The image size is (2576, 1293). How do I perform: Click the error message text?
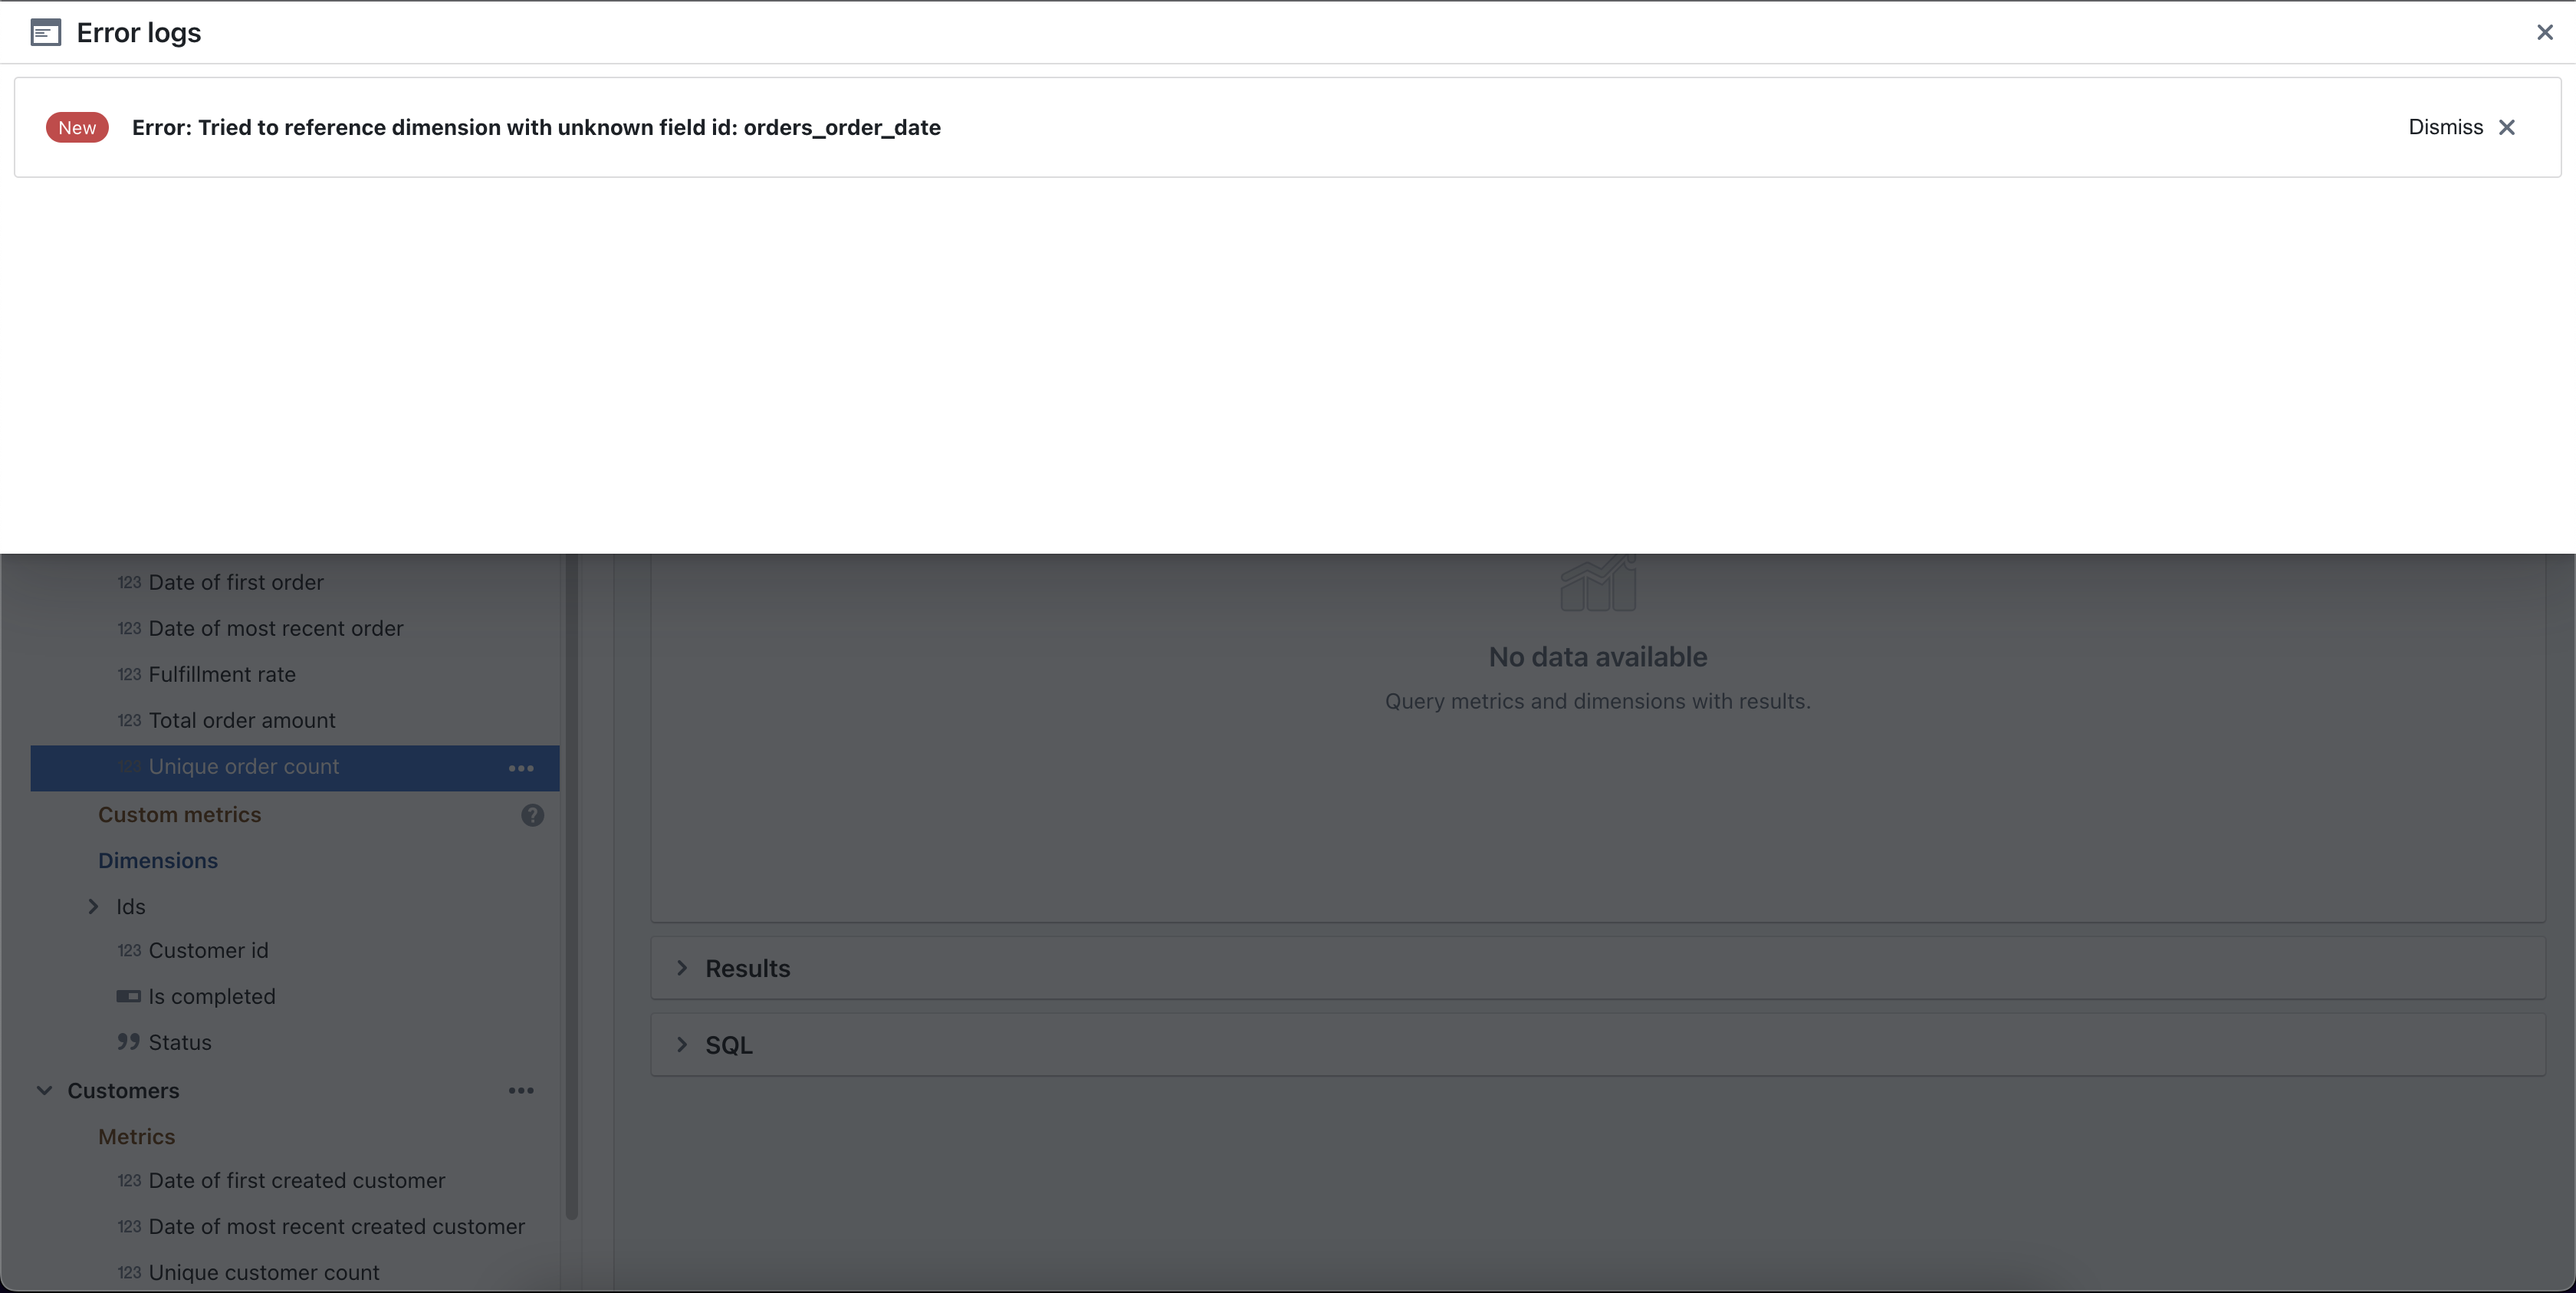coord(536,128)
